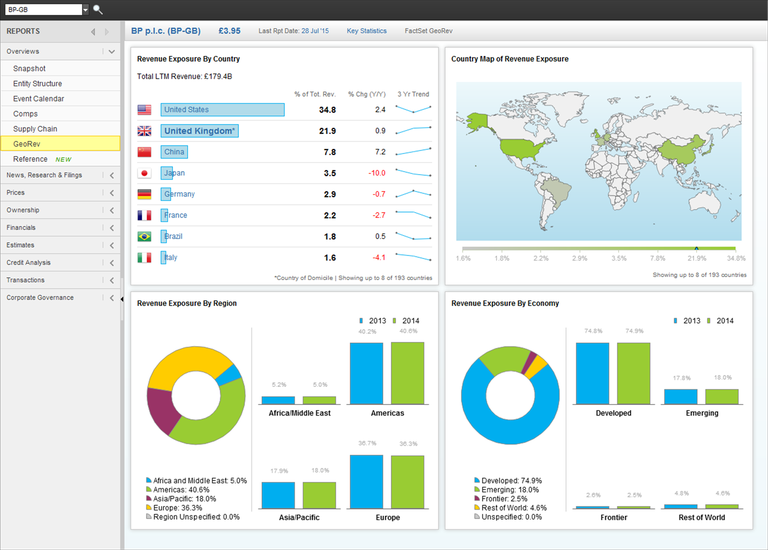This screenshot has width=768, height=550.
Task: Click the % of Tot. Rev. column header
Action: tap(315, 94)
